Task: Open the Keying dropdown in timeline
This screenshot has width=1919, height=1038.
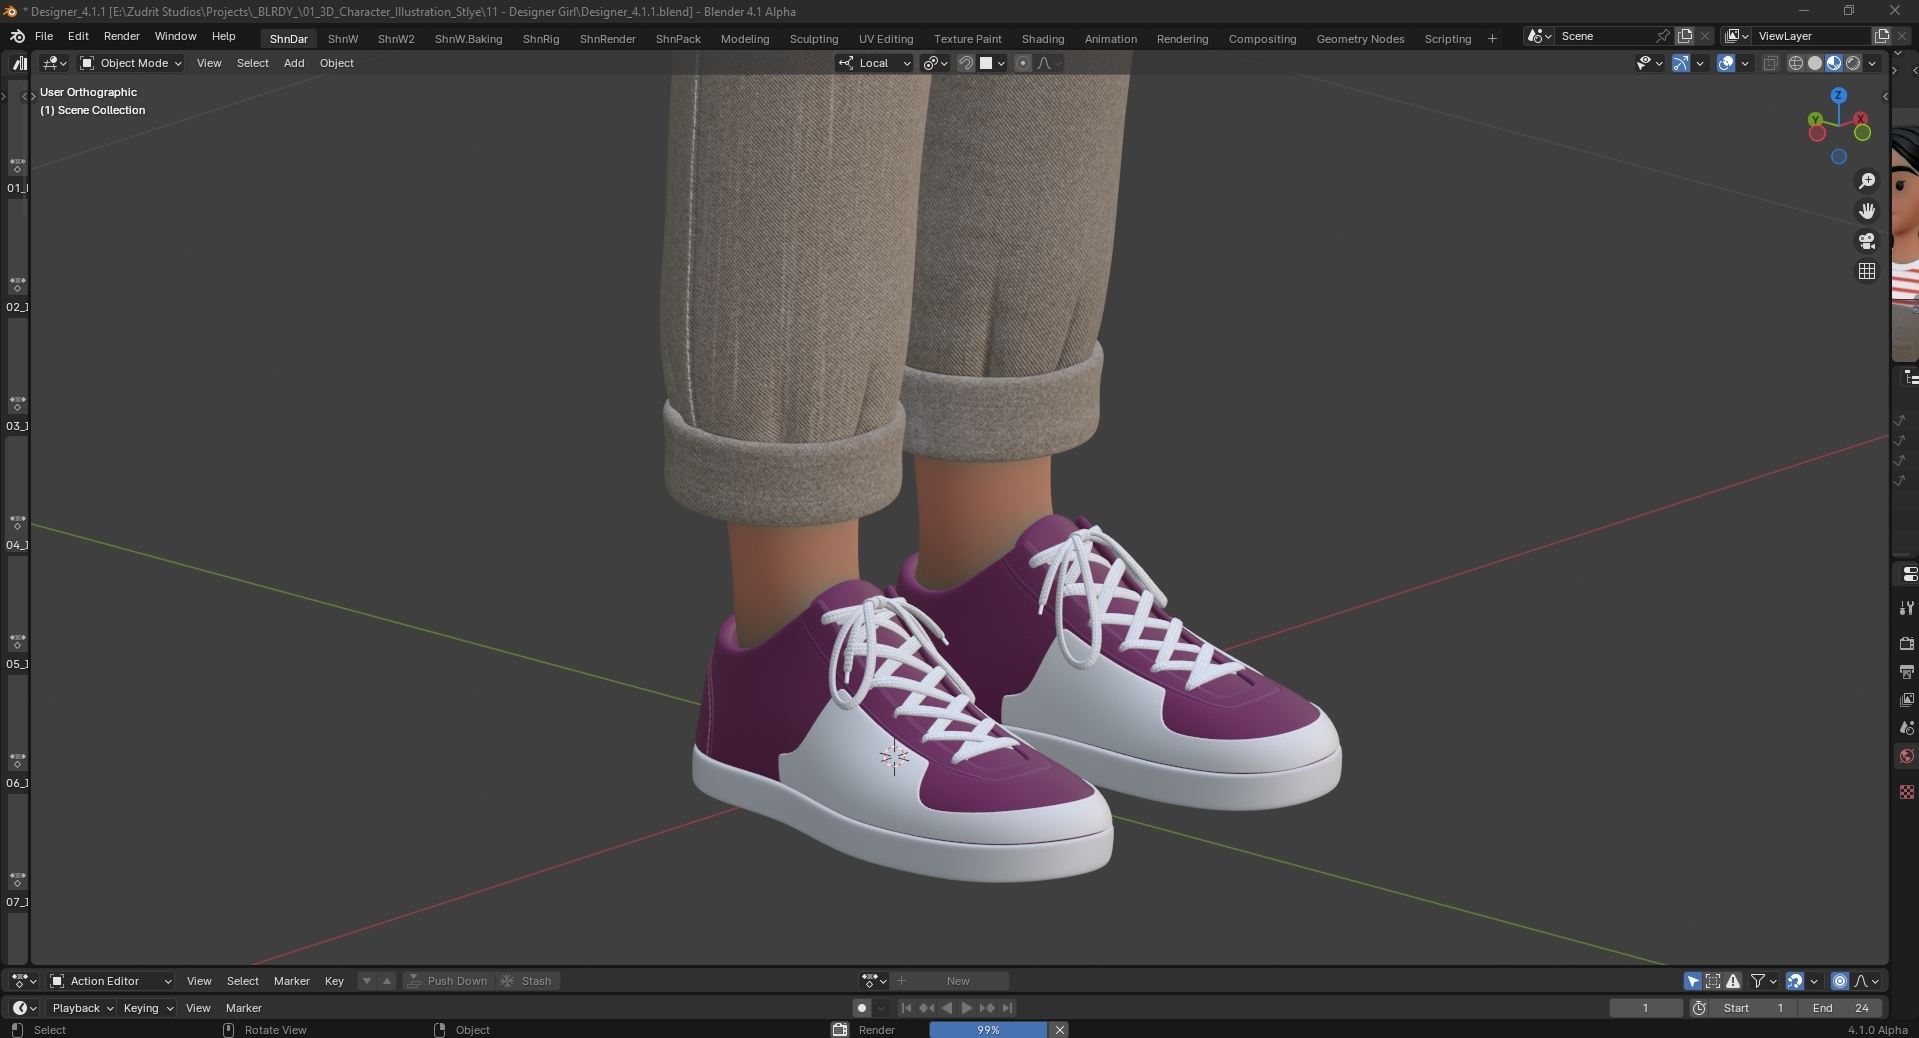Action: 147,1008
